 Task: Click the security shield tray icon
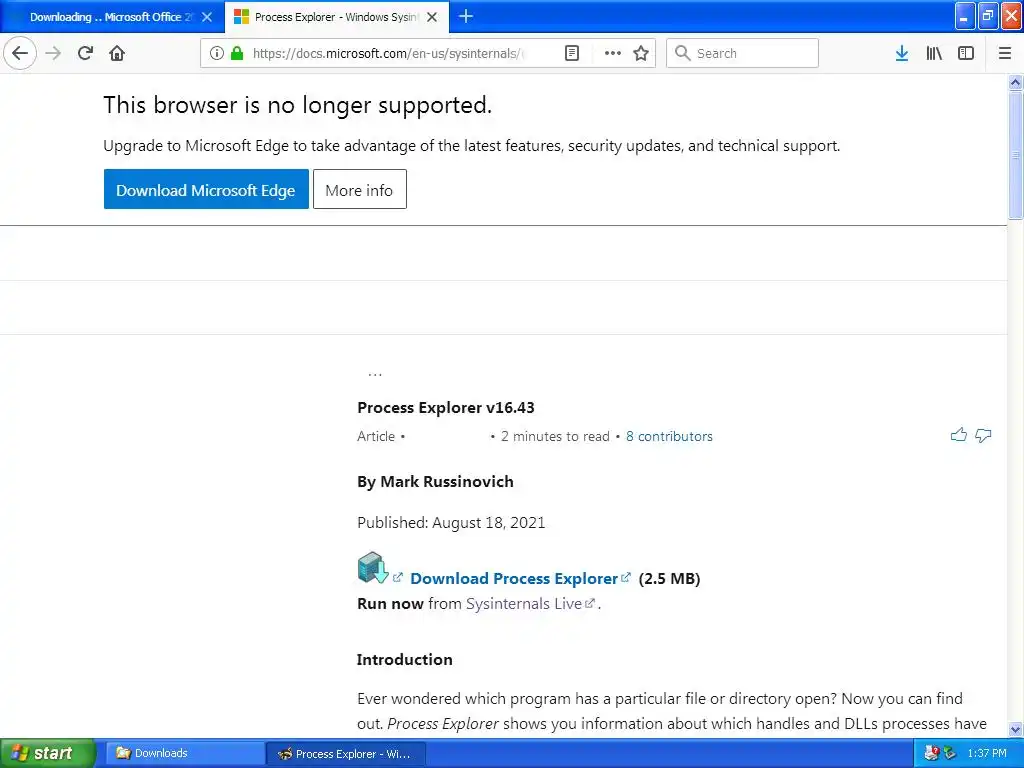click(x=932, y=753)
